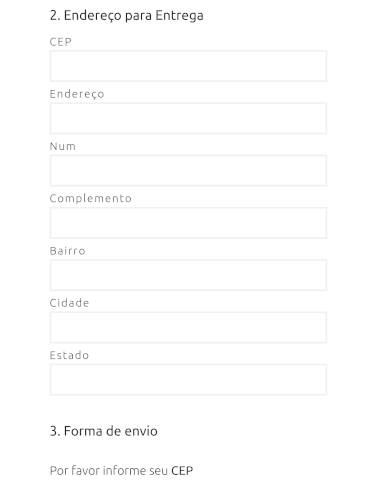Click the CEP label above first field
Viewport: 370px width, 493px height.
(x=61, y=42)
